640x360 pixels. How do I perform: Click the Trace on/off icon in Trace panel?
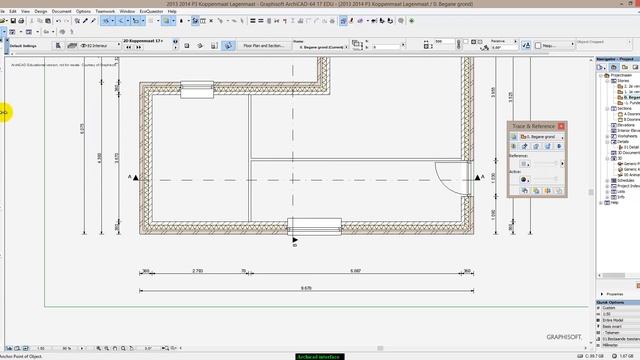(x=514, y=137)
